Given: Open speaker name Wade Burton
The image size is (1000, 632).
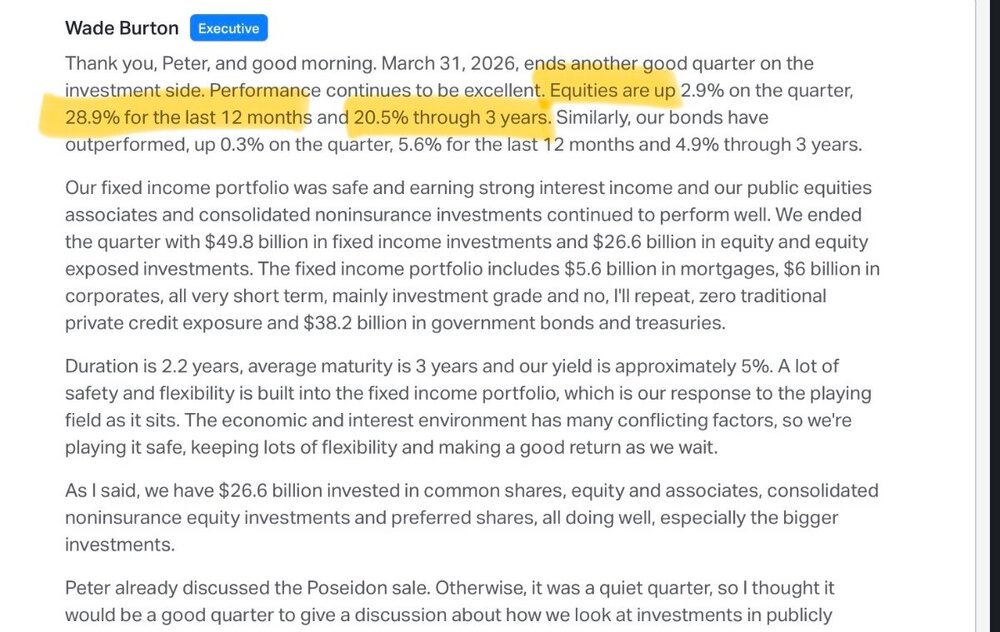Looking at the screenshot, I should point(122,28).
